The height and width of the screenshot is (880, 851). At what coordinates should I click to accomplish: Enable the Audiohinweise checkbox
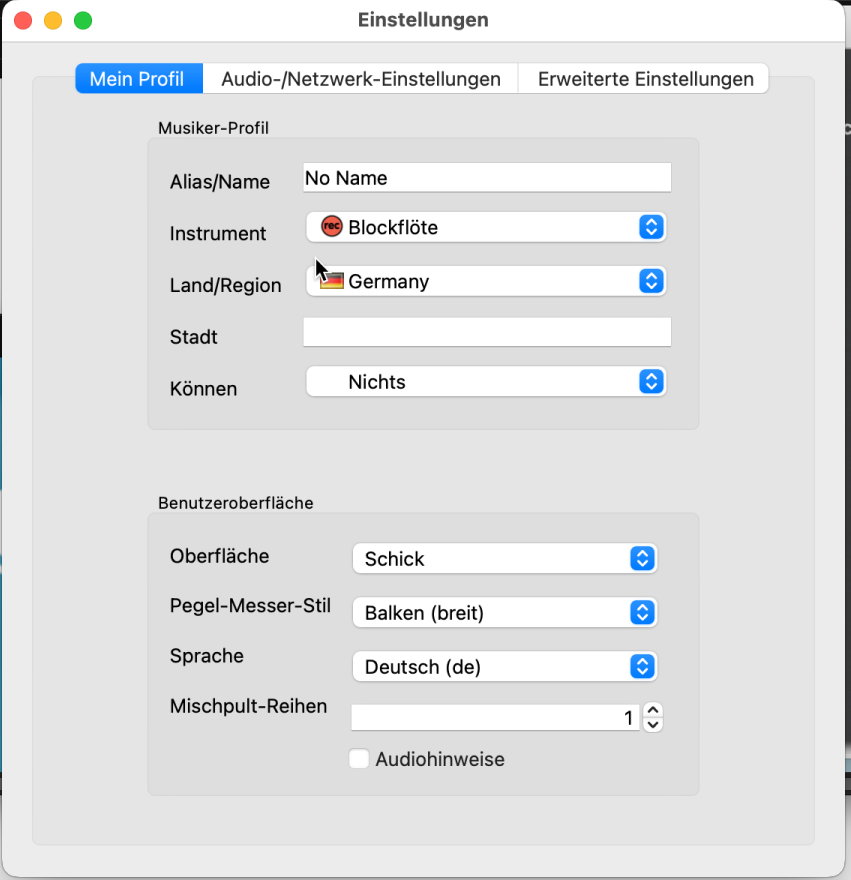[359, 759]
